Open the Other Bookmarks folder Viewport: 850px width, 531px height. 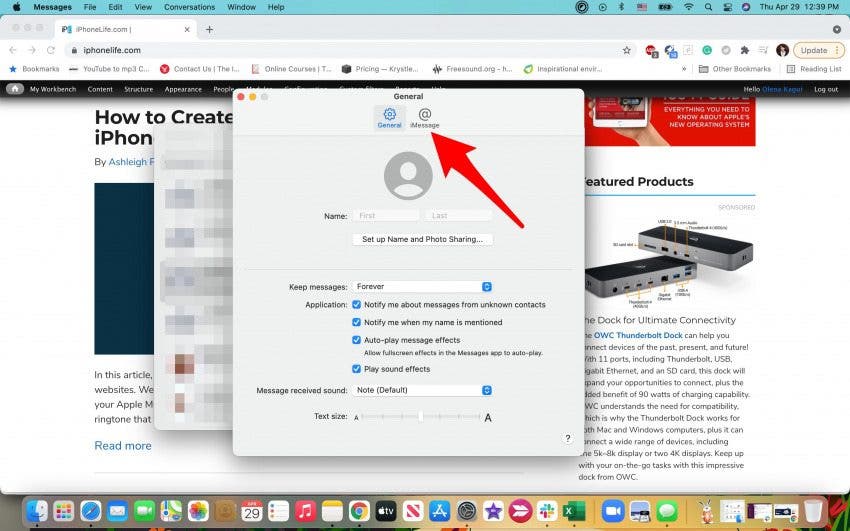coord(735,69)
